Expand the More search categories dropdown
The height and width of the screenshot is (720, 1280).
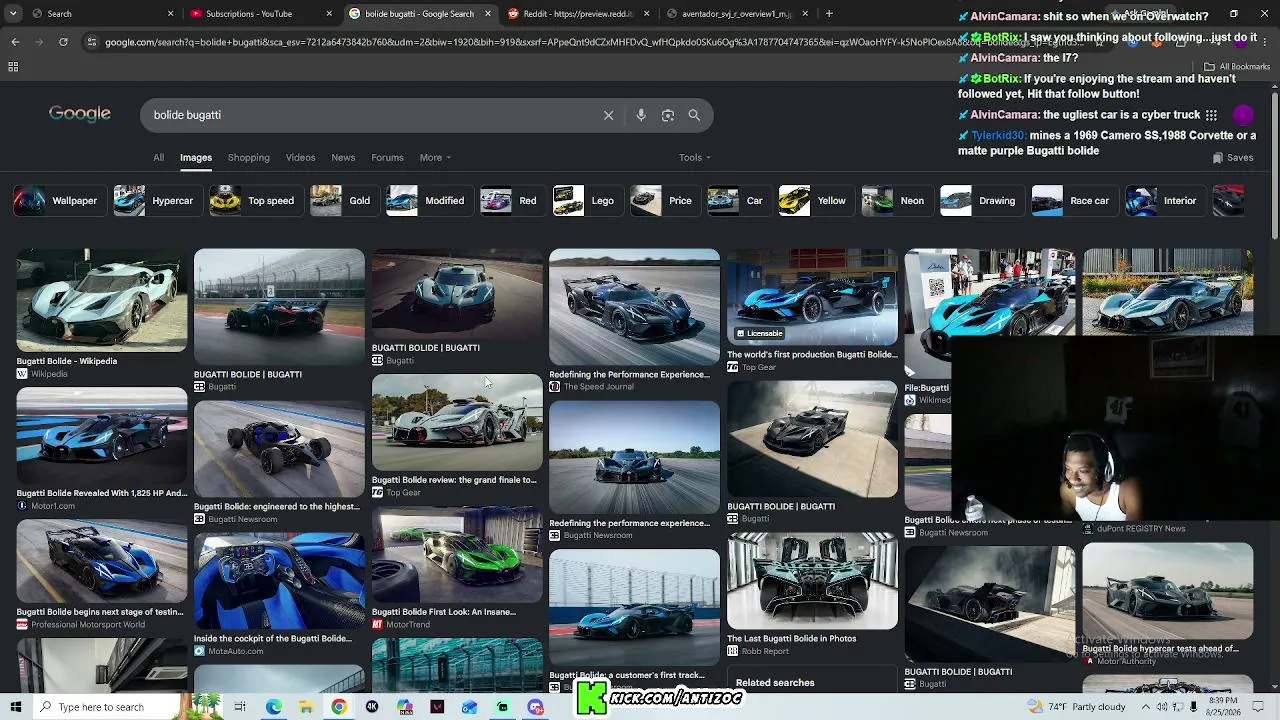click(x=435, y=157)
